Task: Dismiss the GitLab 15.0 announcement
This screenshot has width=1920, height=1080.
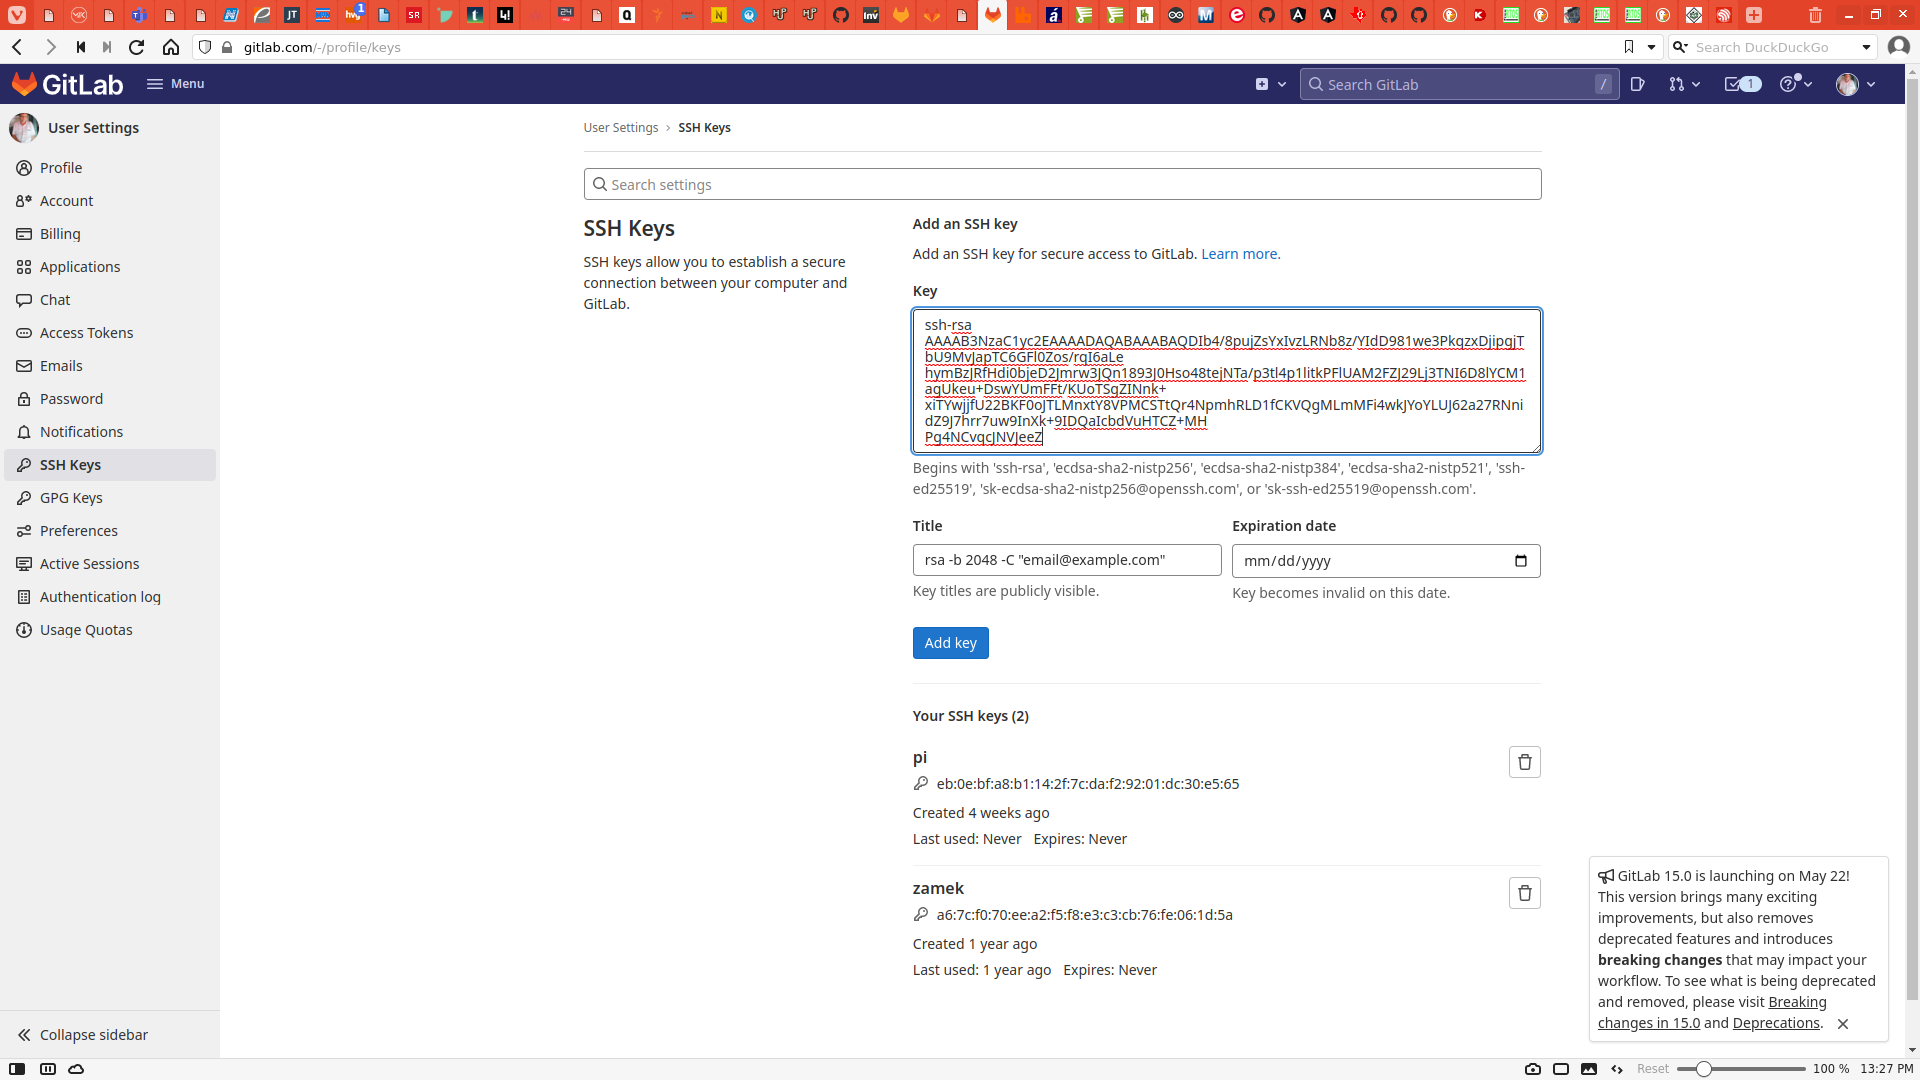Action: [x=1842, y=1024]
